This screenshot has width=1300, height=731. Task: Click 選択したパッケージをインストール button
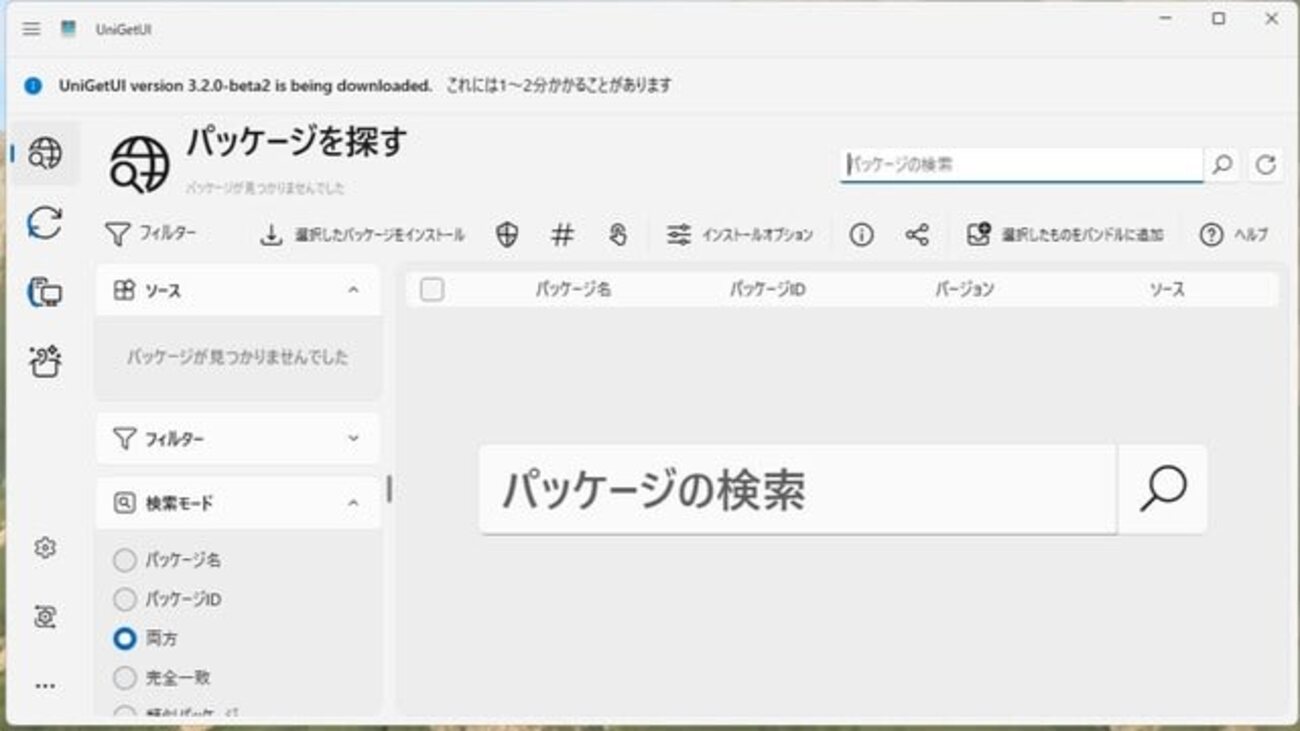(x=362, y=235)
